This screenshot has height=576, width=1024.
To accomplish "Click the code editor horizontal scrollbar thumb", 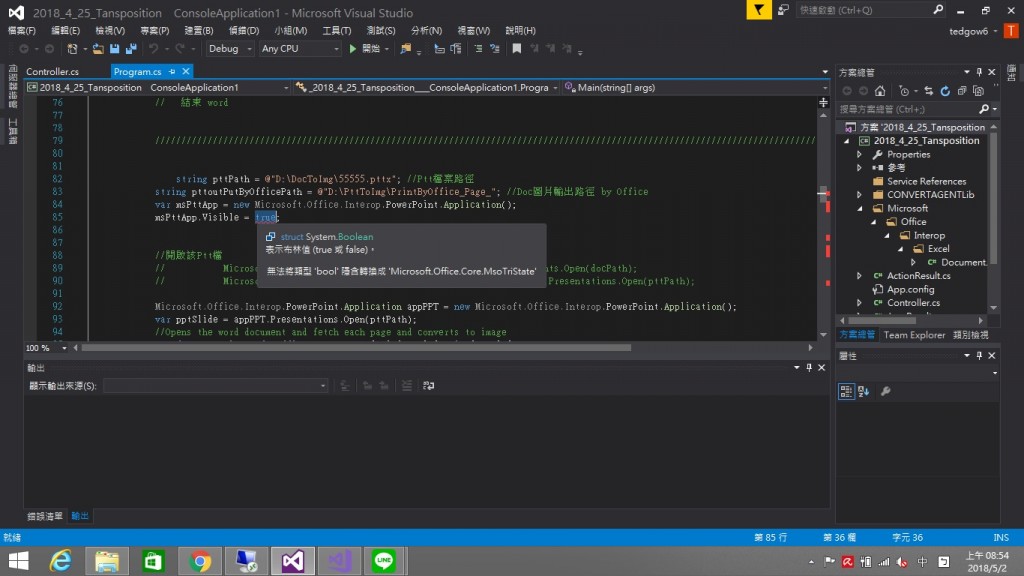I will [357, 348].
